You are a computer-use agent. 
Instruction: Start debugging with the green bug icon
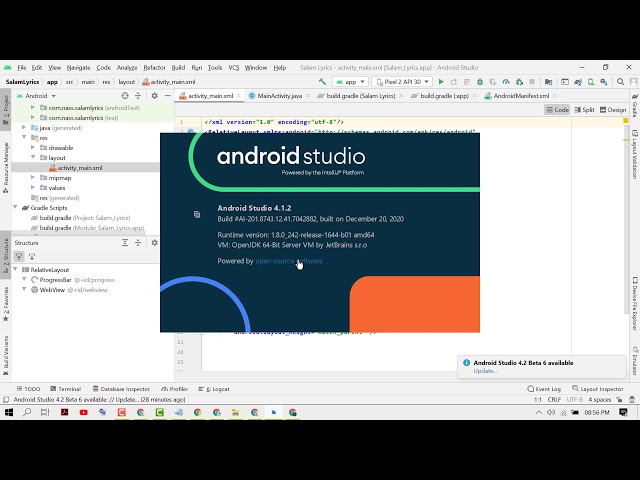480,82
